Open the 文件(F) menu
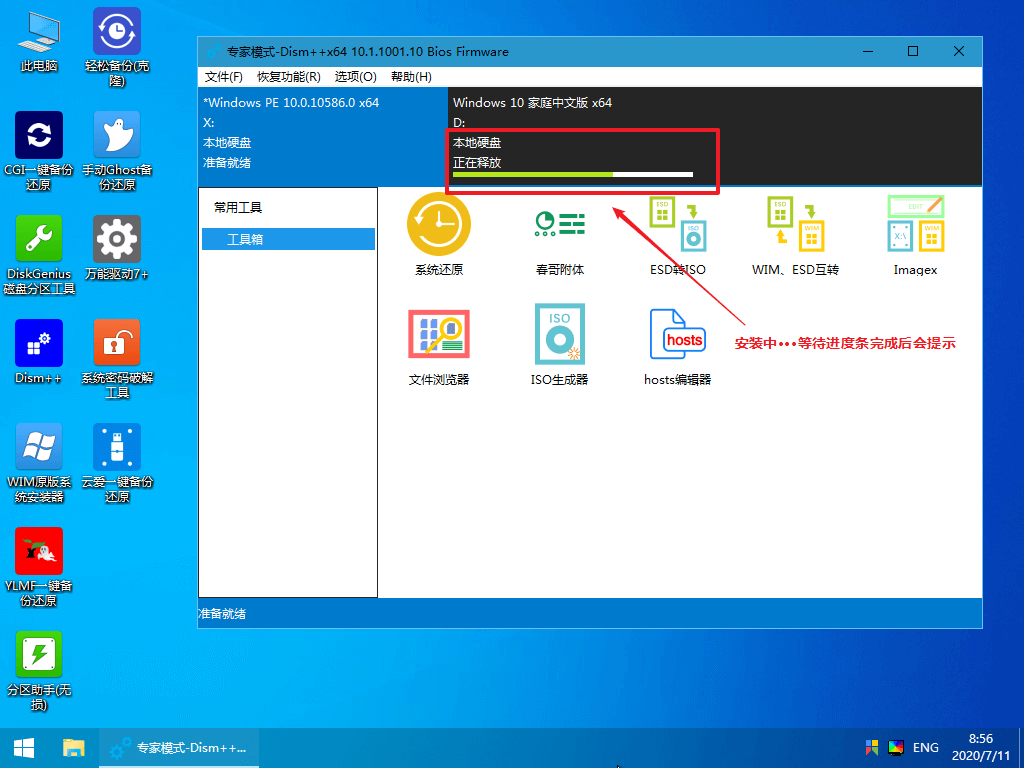Image resolution: width=1024 pixels, height=768 pixels. (224, 77)
